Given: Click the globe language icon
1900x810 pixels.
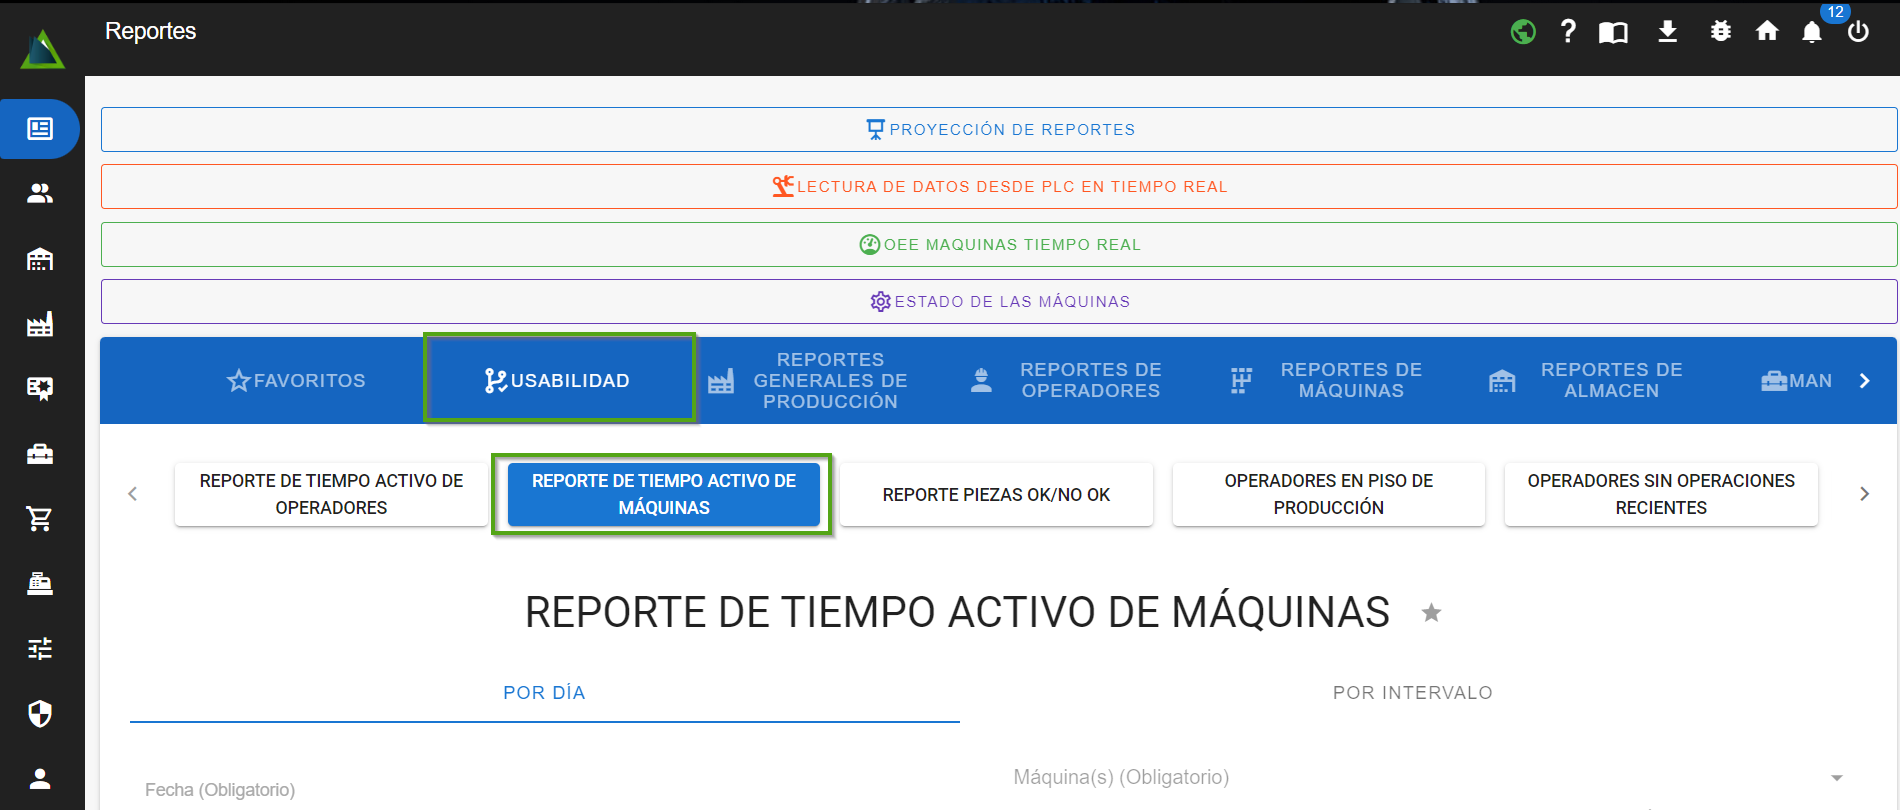Looking at the screenshot, I should (1523, 32).
